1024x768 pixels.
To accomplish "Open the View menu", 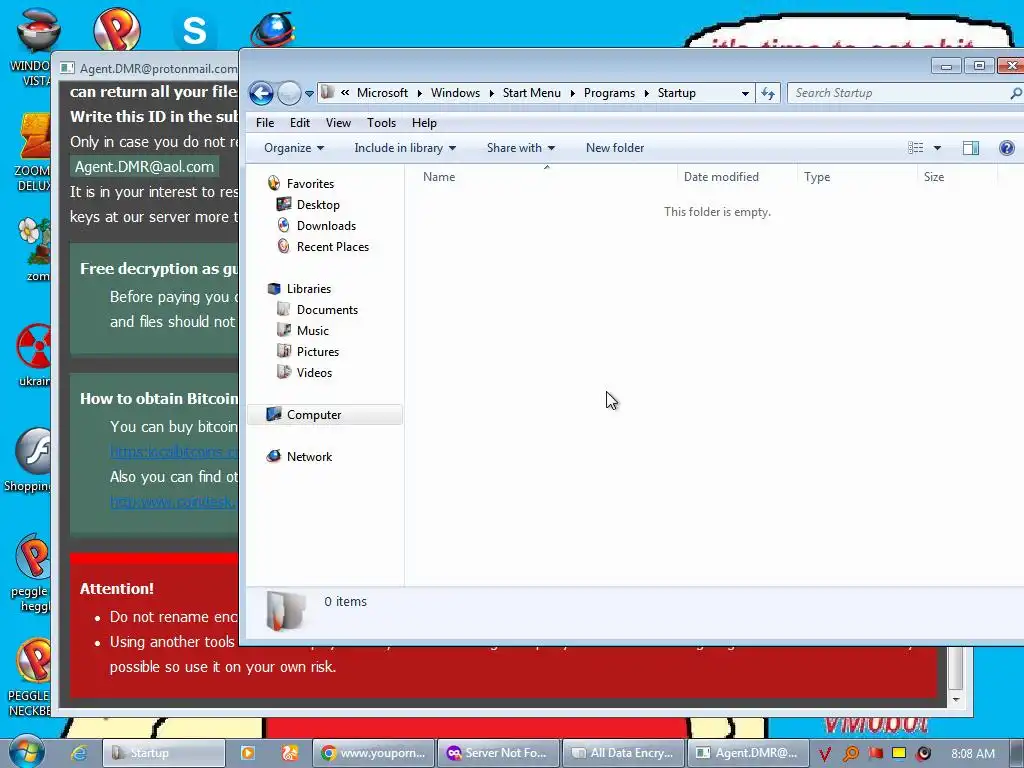I will (x=338, y=123).
